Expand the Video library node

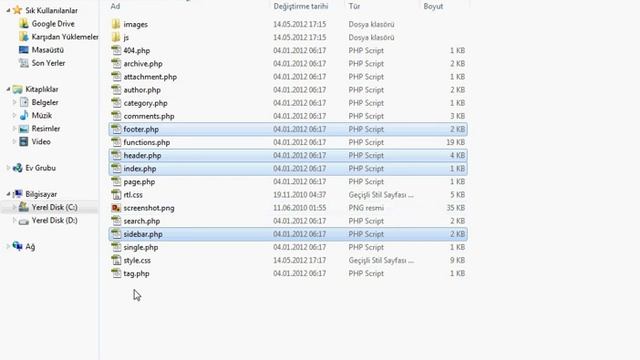point(15,142)
